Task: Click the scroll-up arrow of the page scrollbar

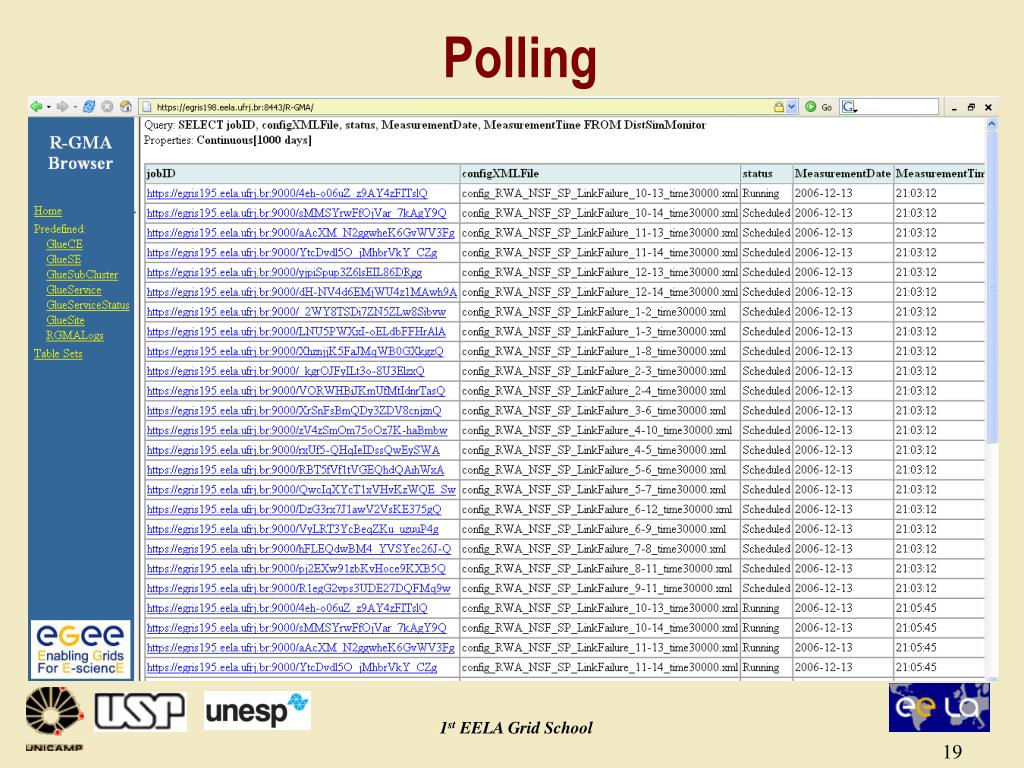Action: coord(992,124)
